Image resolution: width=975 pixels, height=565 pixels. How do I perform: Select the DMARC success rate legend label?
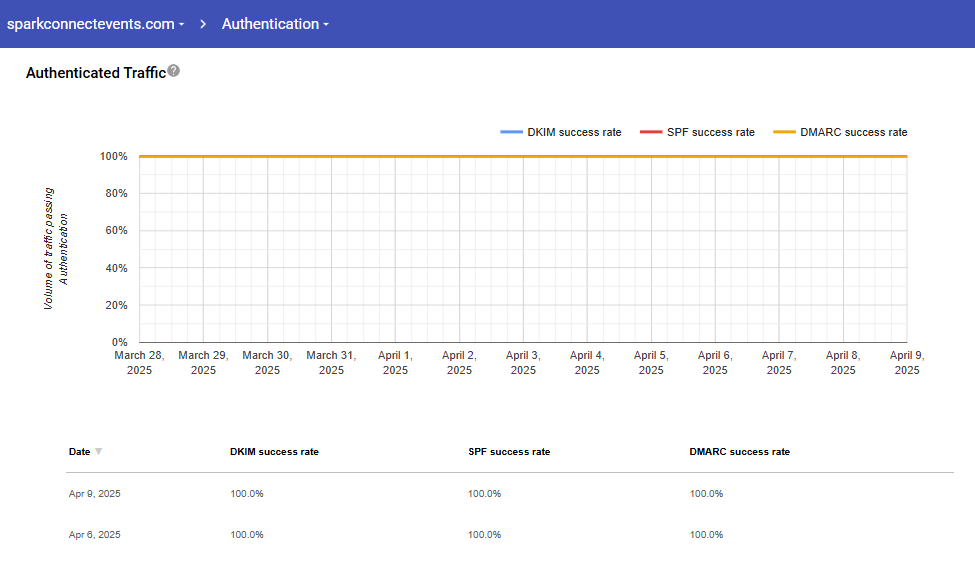pyautogui.click(x=853, y=132)
